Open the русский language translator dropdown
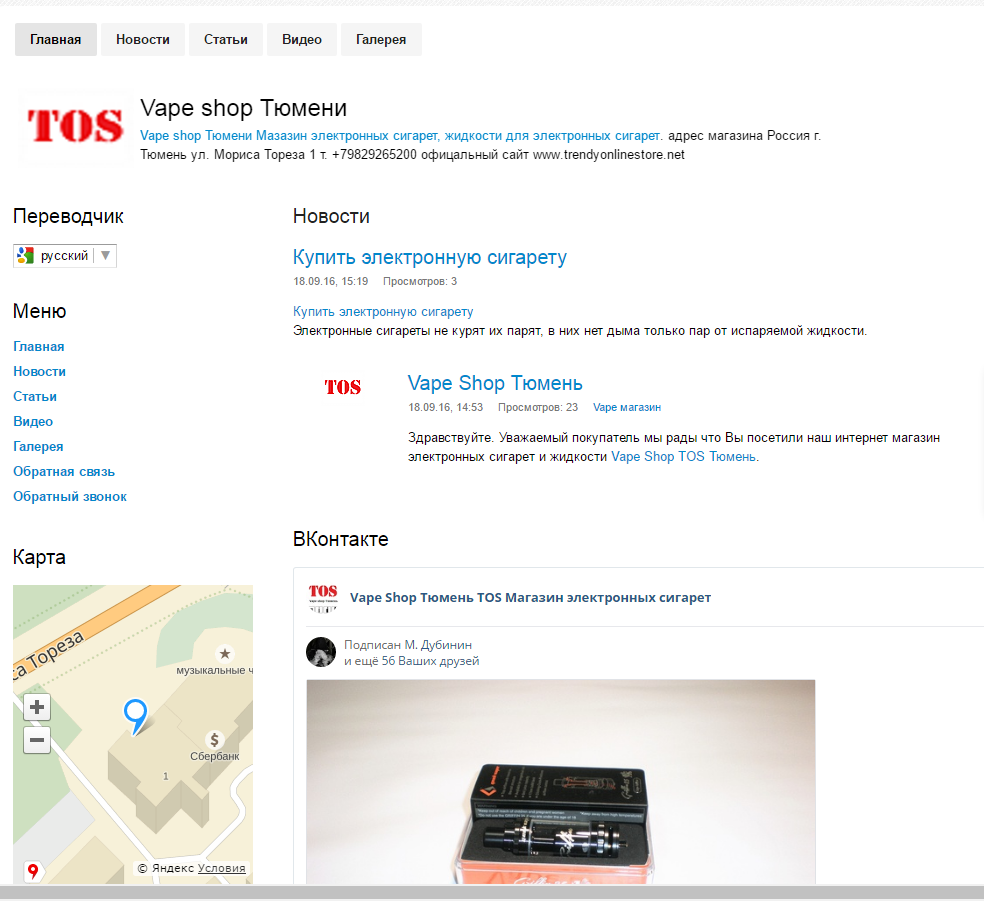The height and width of the screenshot is (901, 984). [x=65, y=255]
